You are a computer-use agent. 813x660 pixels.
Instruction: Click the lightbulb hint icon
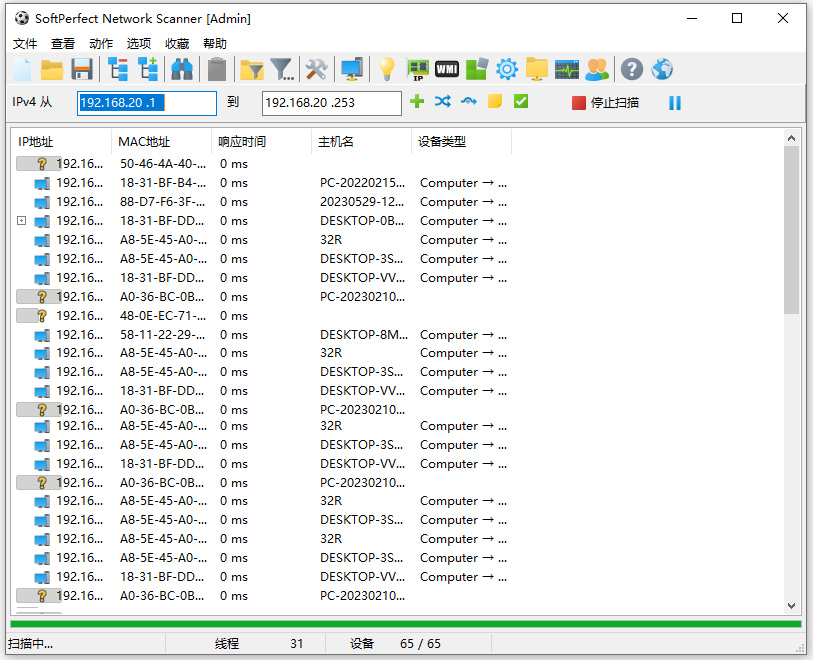click(x=386, y=69)
